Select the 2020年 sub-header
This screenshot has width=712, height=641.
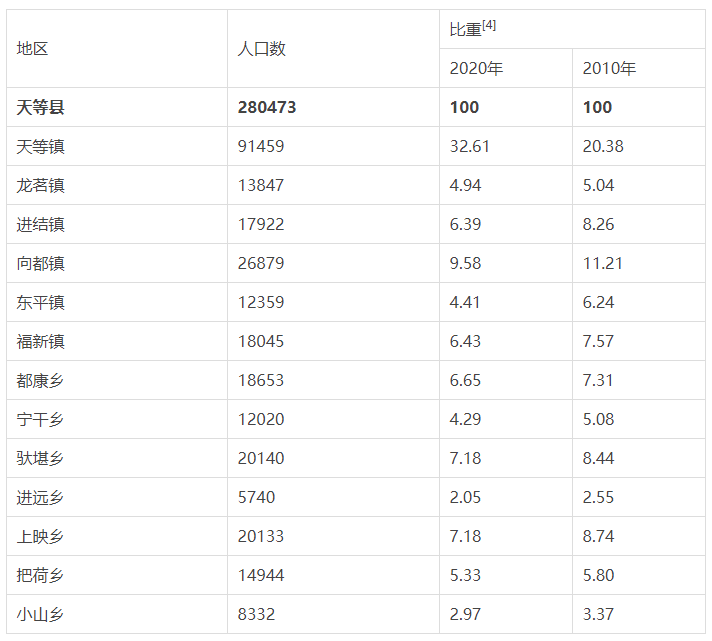[x=476, y=69]
